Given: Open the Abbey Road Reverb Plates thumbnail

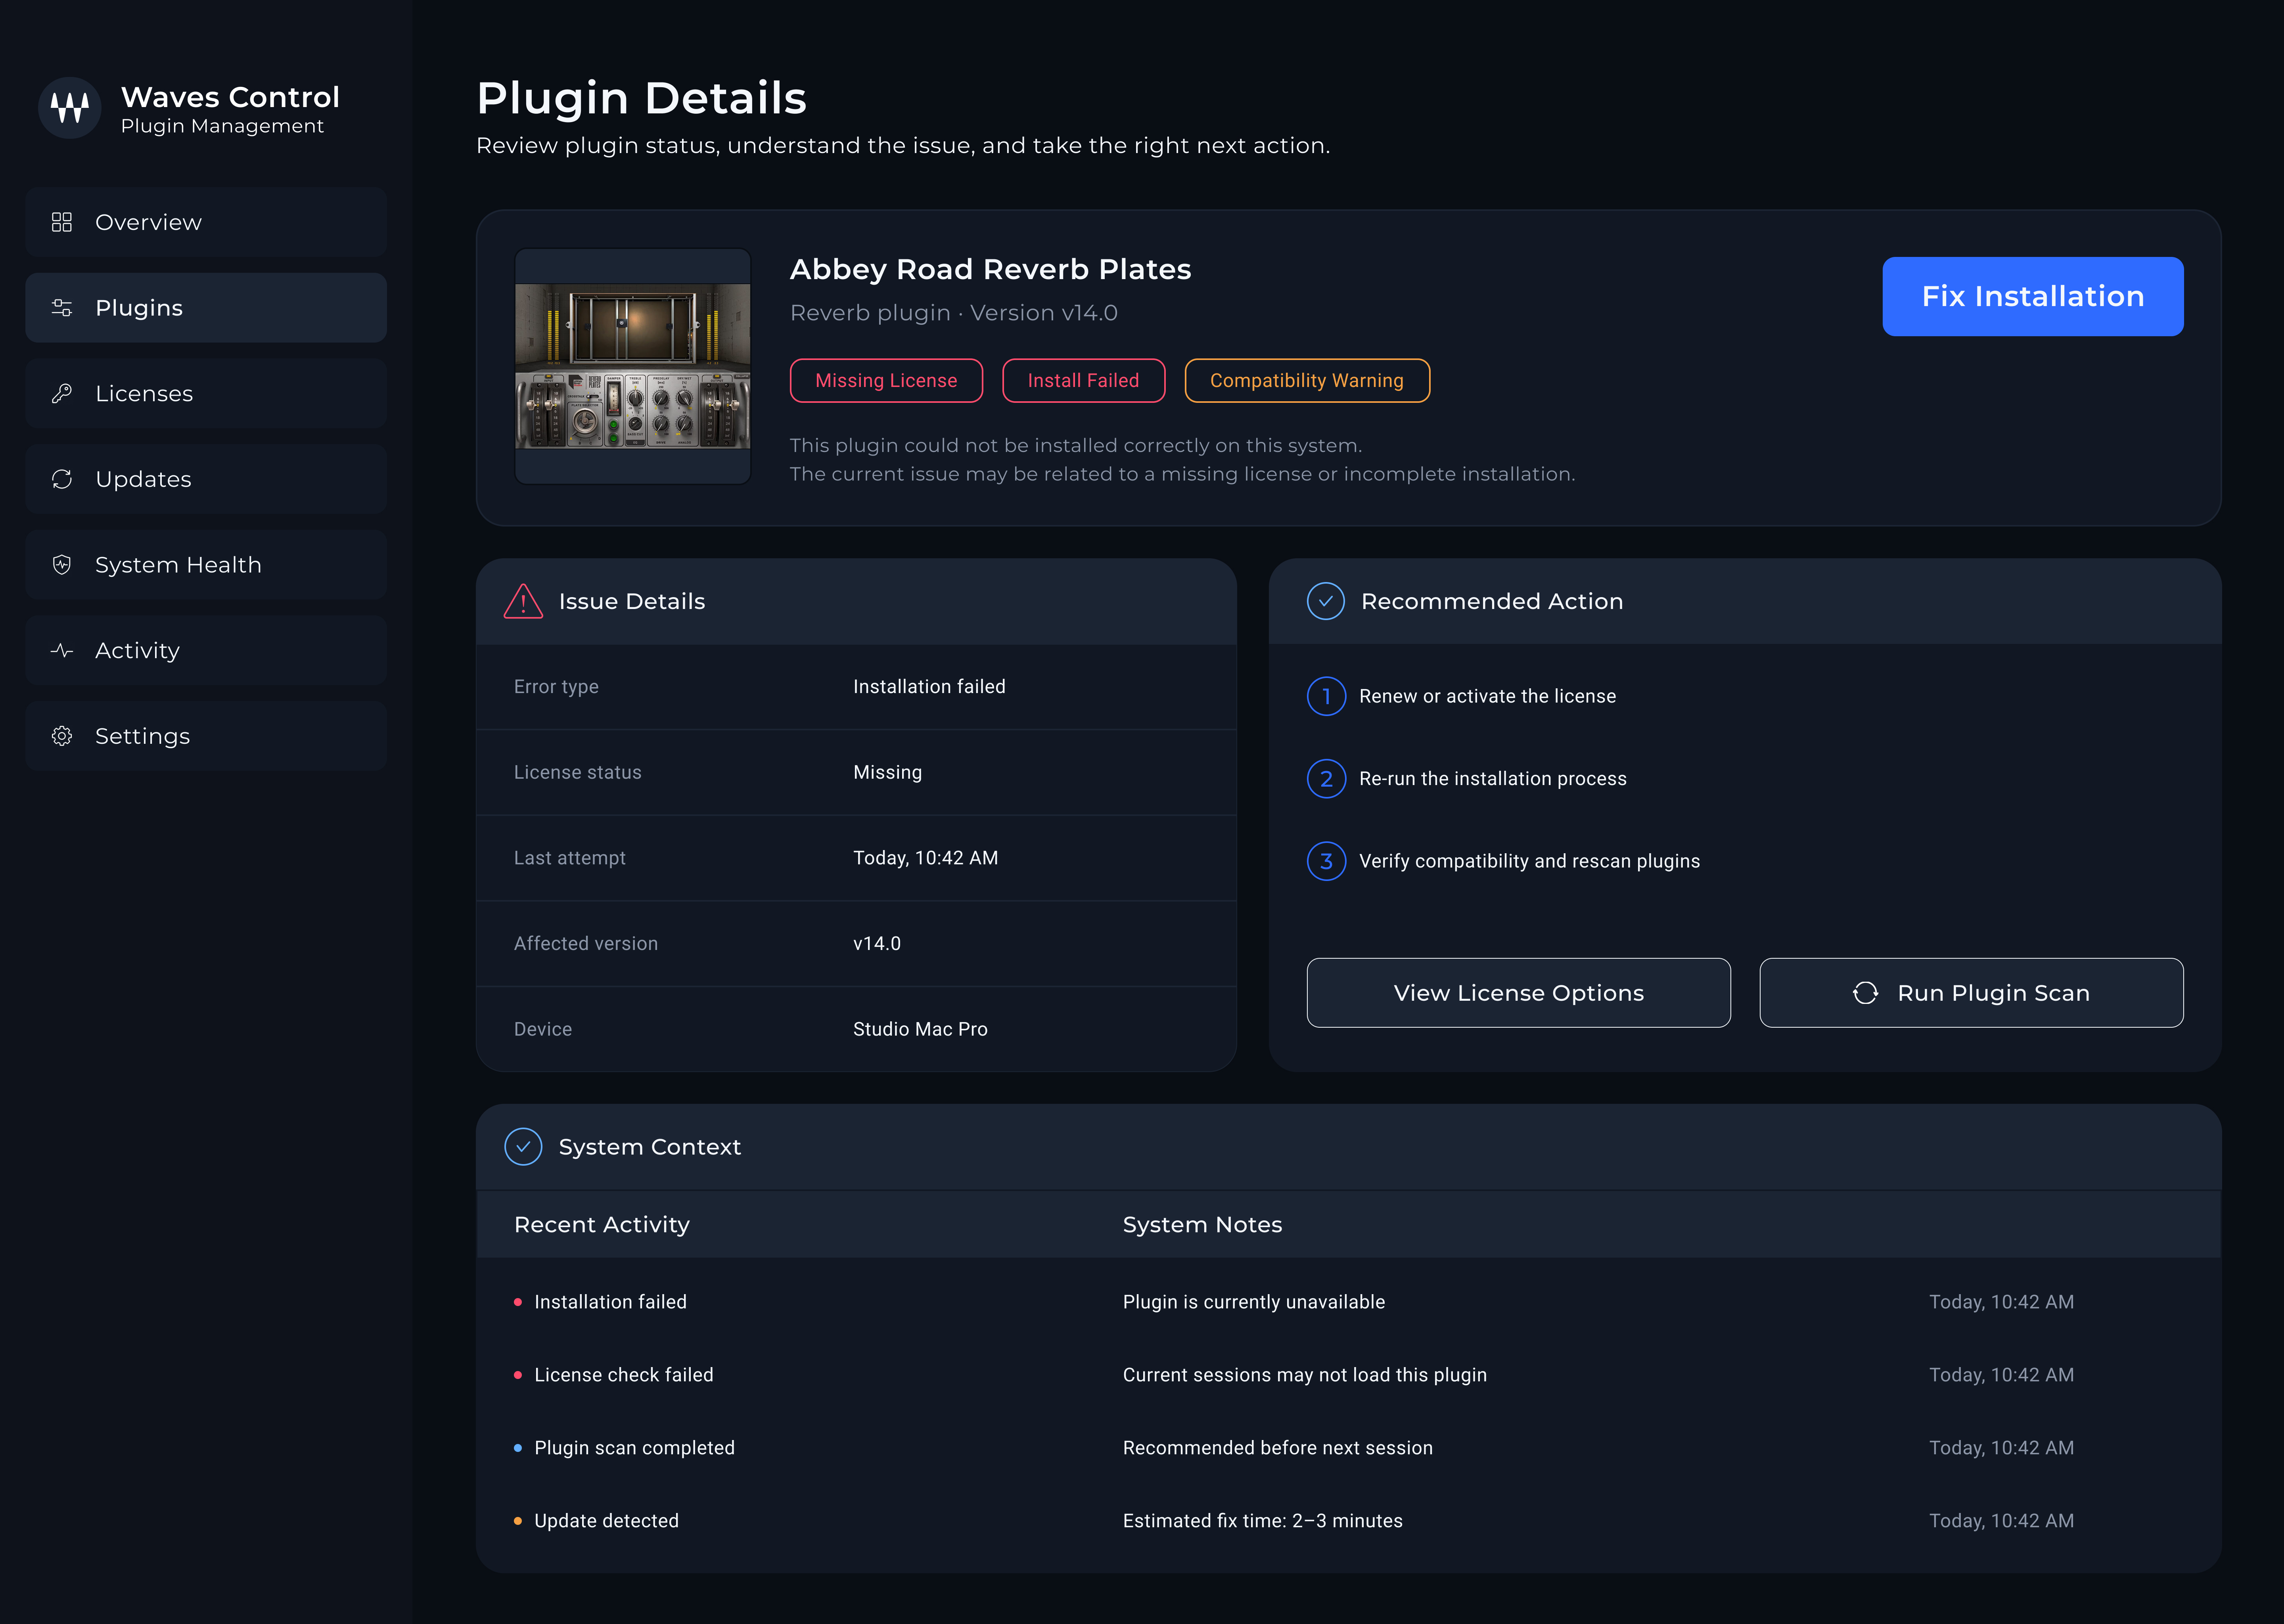Looking at the screenshot, I should point(632,366).
